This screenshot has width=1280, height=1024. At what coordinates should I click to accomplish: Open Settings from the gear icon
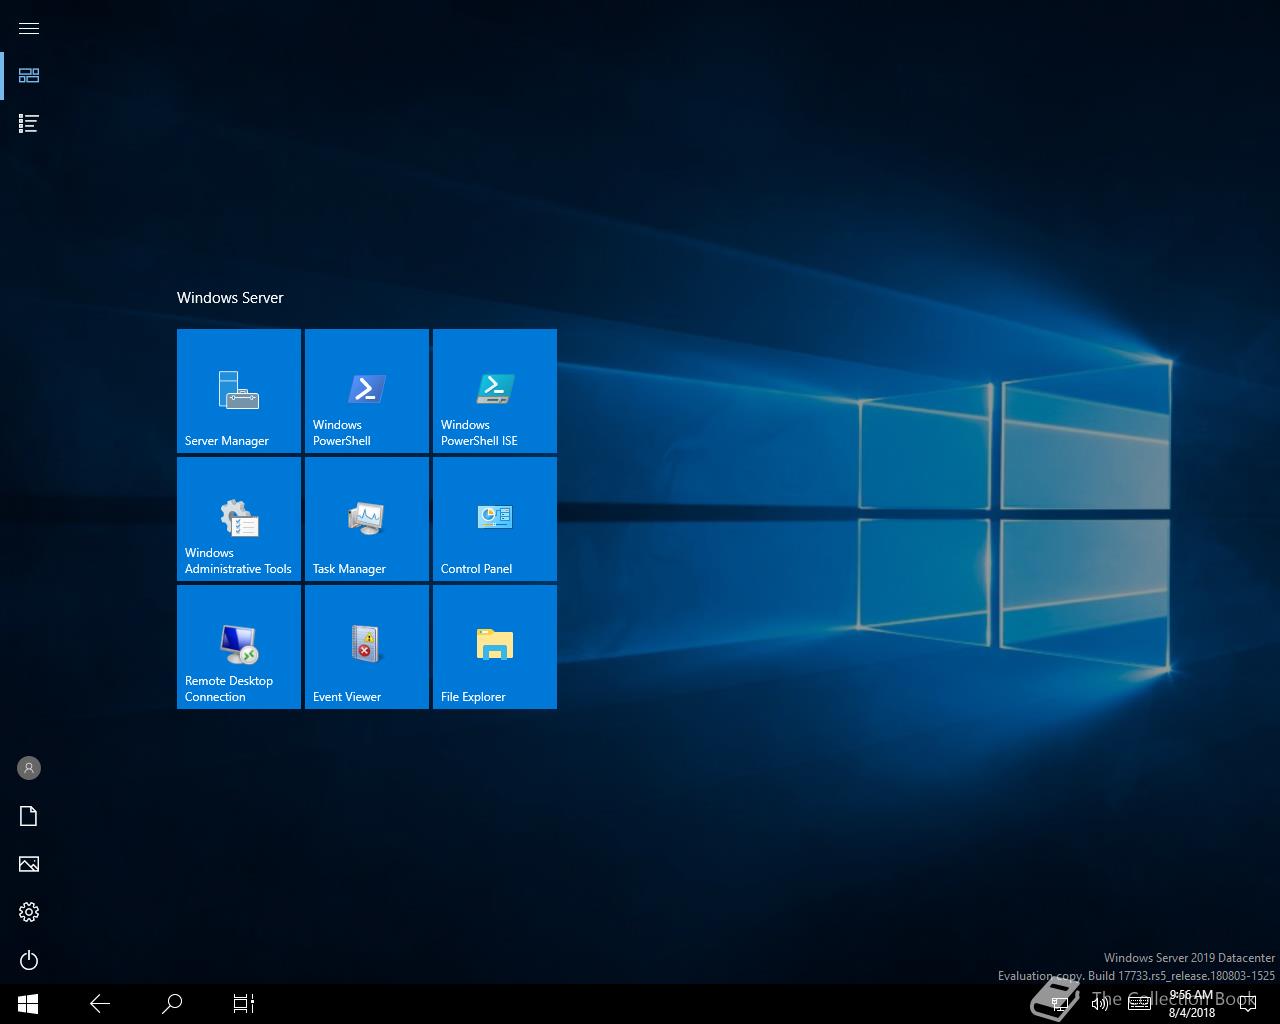29,912
